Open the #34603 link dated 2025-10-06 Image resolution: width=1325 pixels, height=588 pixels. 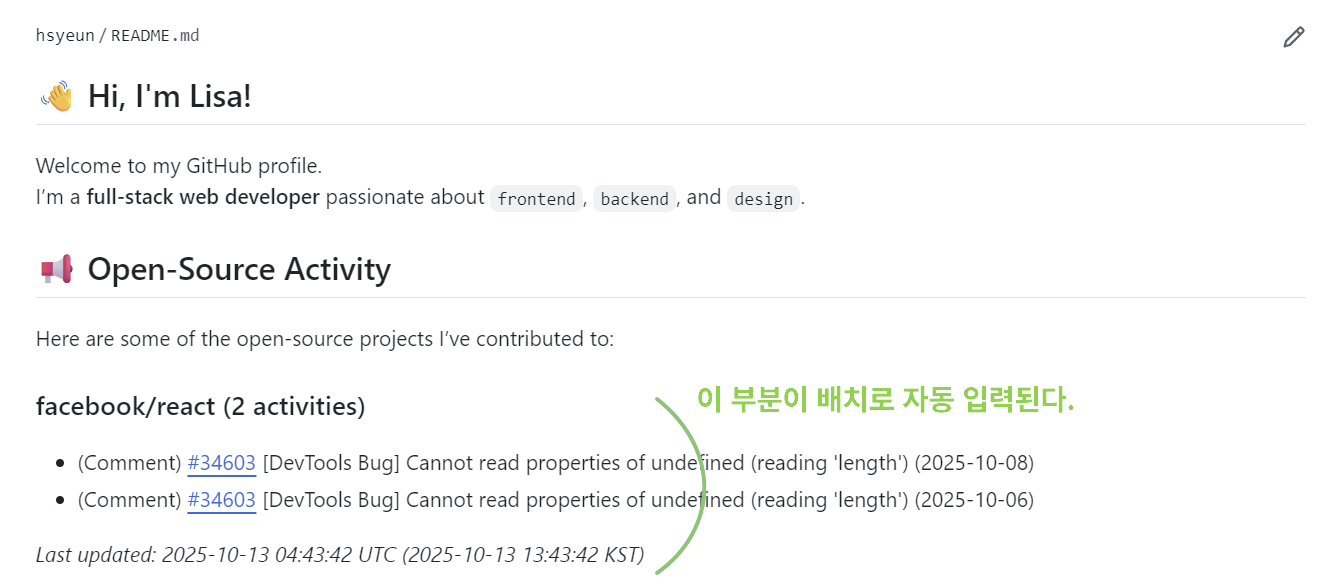point(221,500)
